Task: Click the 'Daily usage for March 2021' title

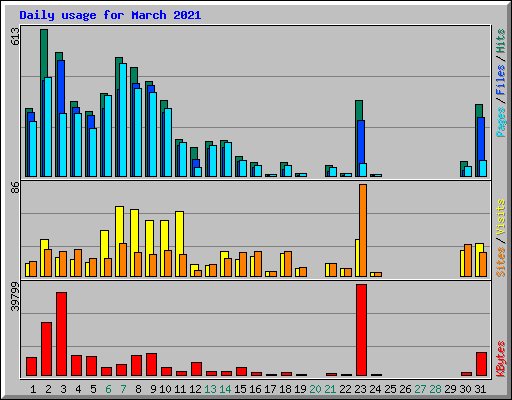Action: (x=110, y=15)
